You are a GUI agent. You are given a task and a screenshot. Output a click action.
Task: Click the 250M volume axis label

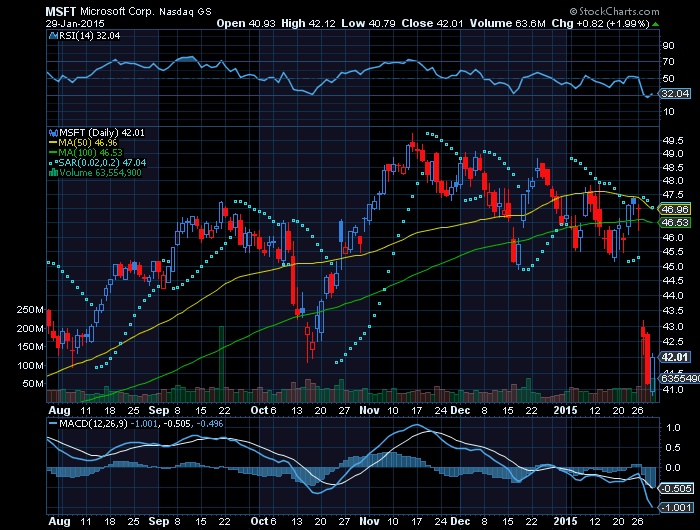(x=30, y=310)
